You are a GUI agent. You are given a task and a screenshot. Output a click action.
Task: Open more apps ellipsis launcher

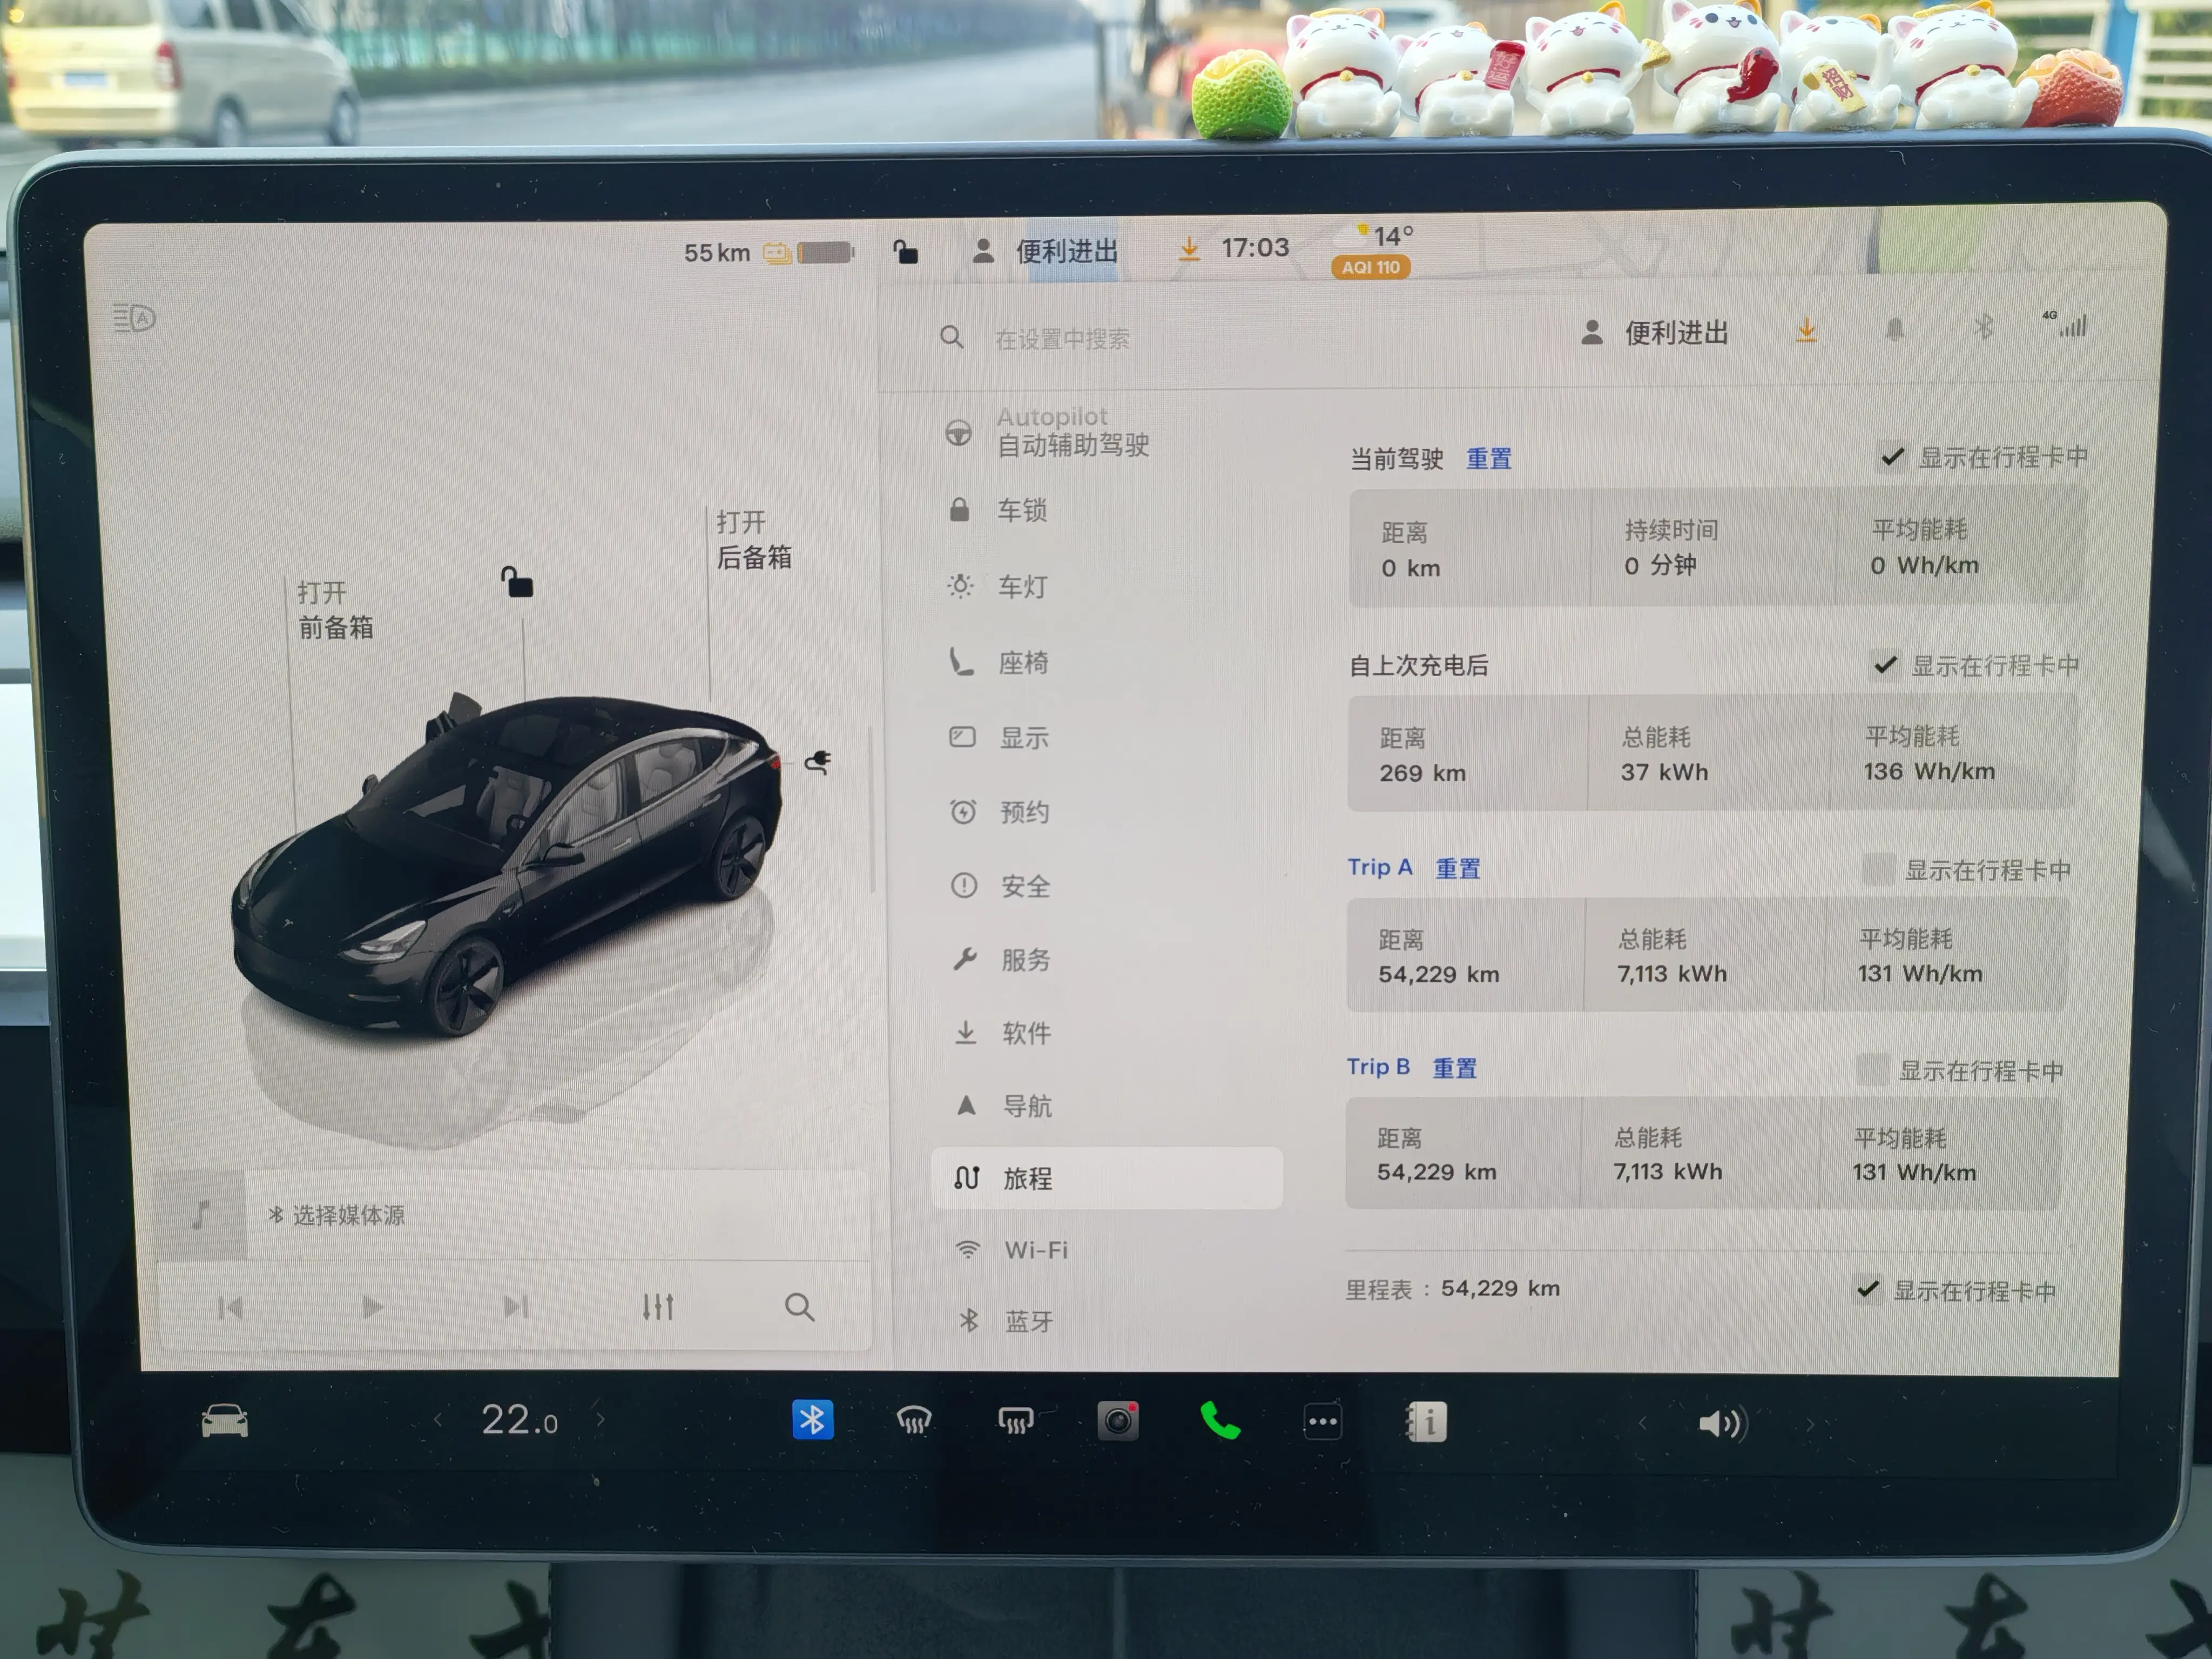1322,1421
